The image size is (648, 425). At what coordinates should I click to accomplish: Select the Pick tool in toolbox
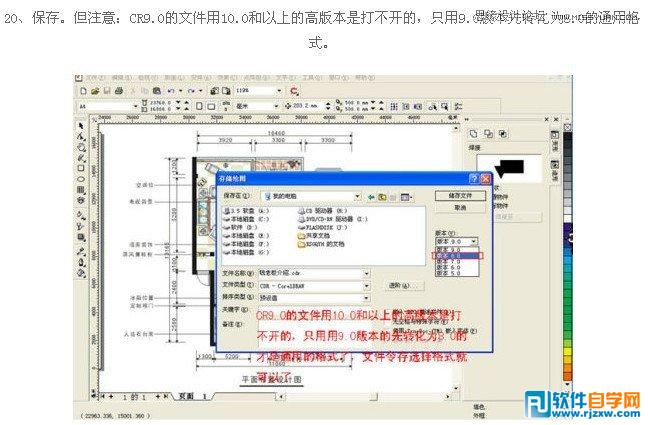tap(81, 126)
